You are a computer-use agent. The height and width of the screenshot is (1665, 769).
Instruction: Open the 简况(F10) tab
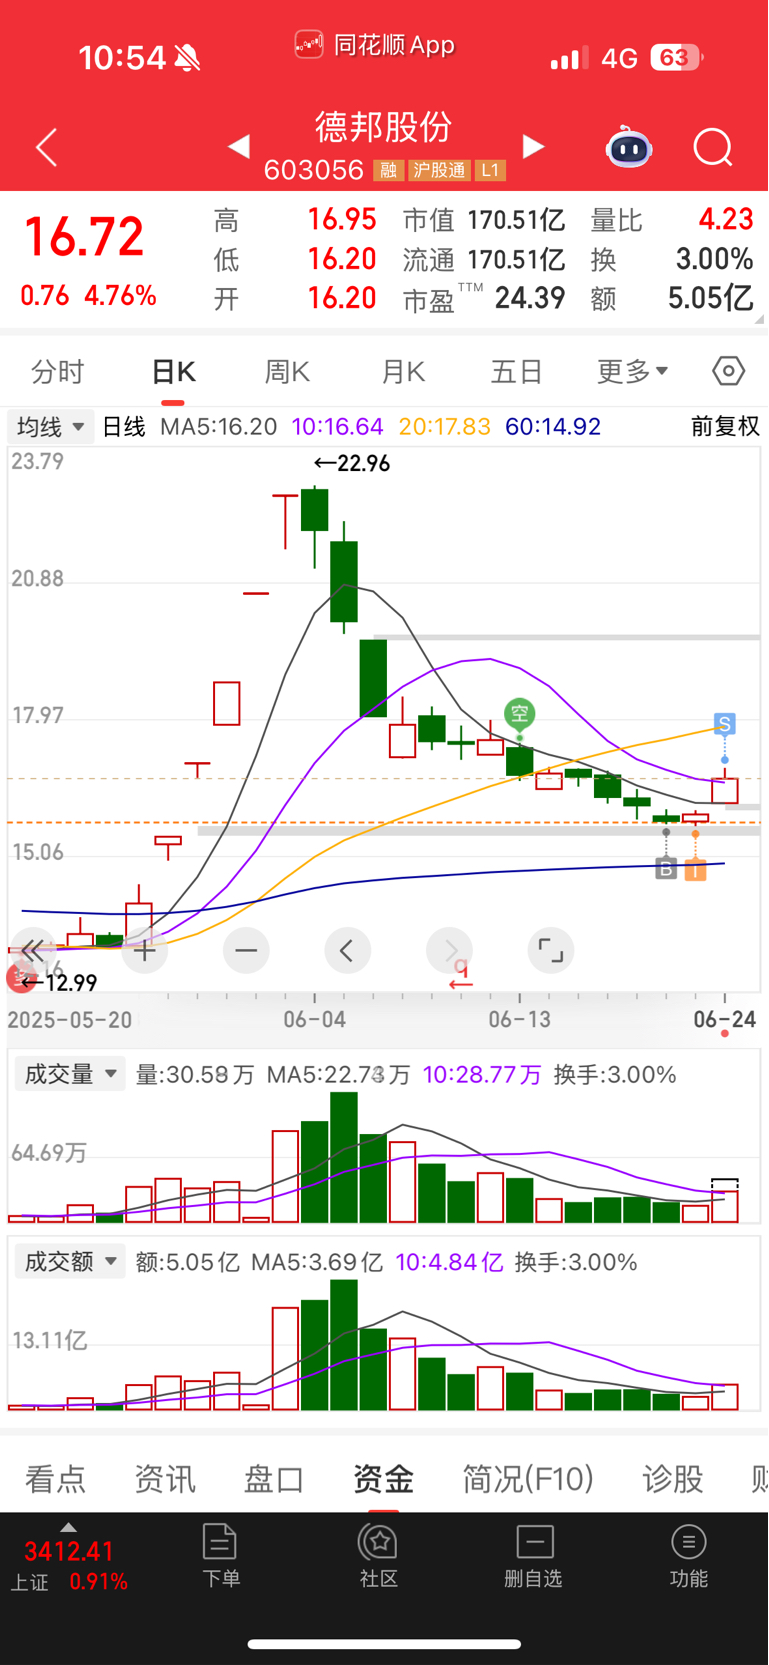pyautogui.click(x=528, y=1478)
